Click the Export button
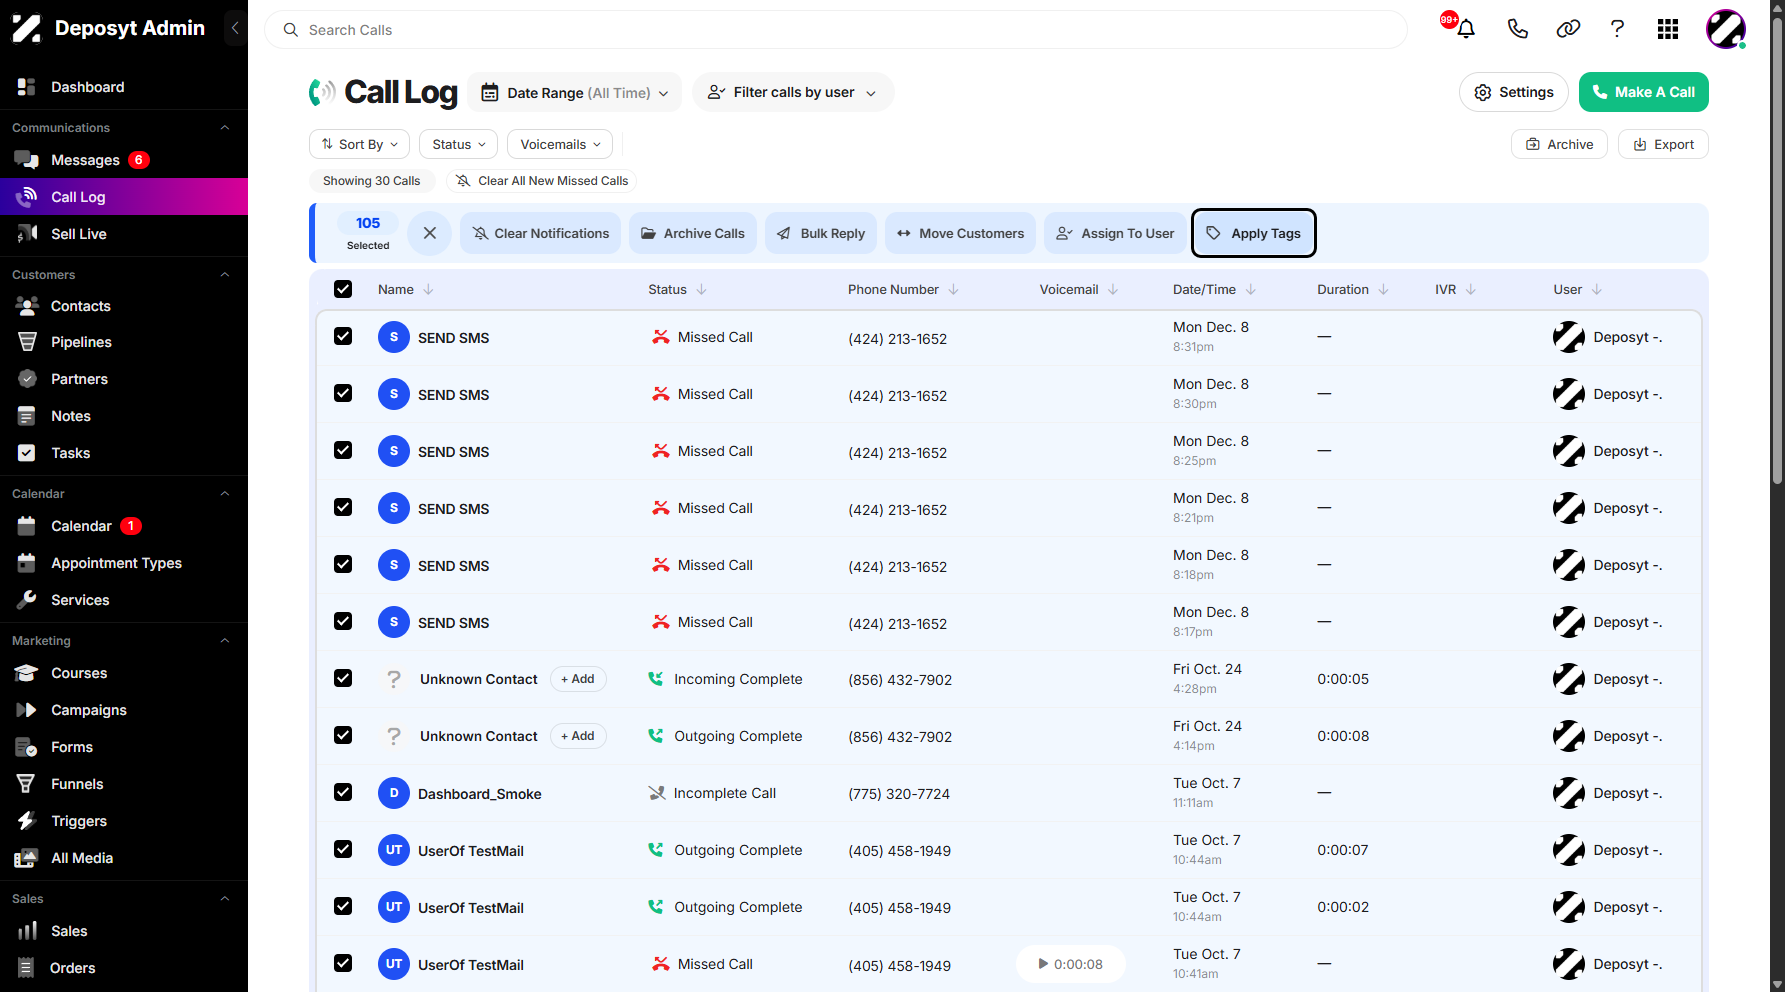This screenshot has width=1785, height=992. click(1663, 144)
